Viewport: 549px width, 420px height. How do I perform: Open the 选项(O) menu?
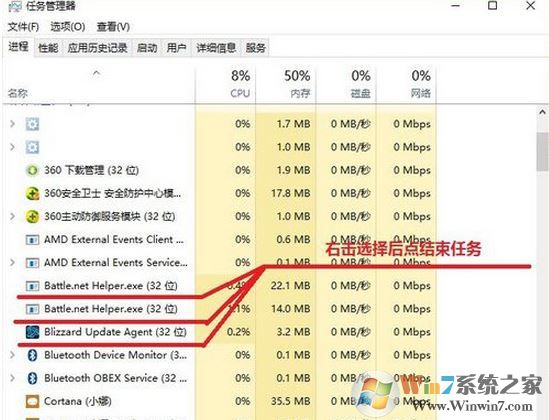[68, 27]
